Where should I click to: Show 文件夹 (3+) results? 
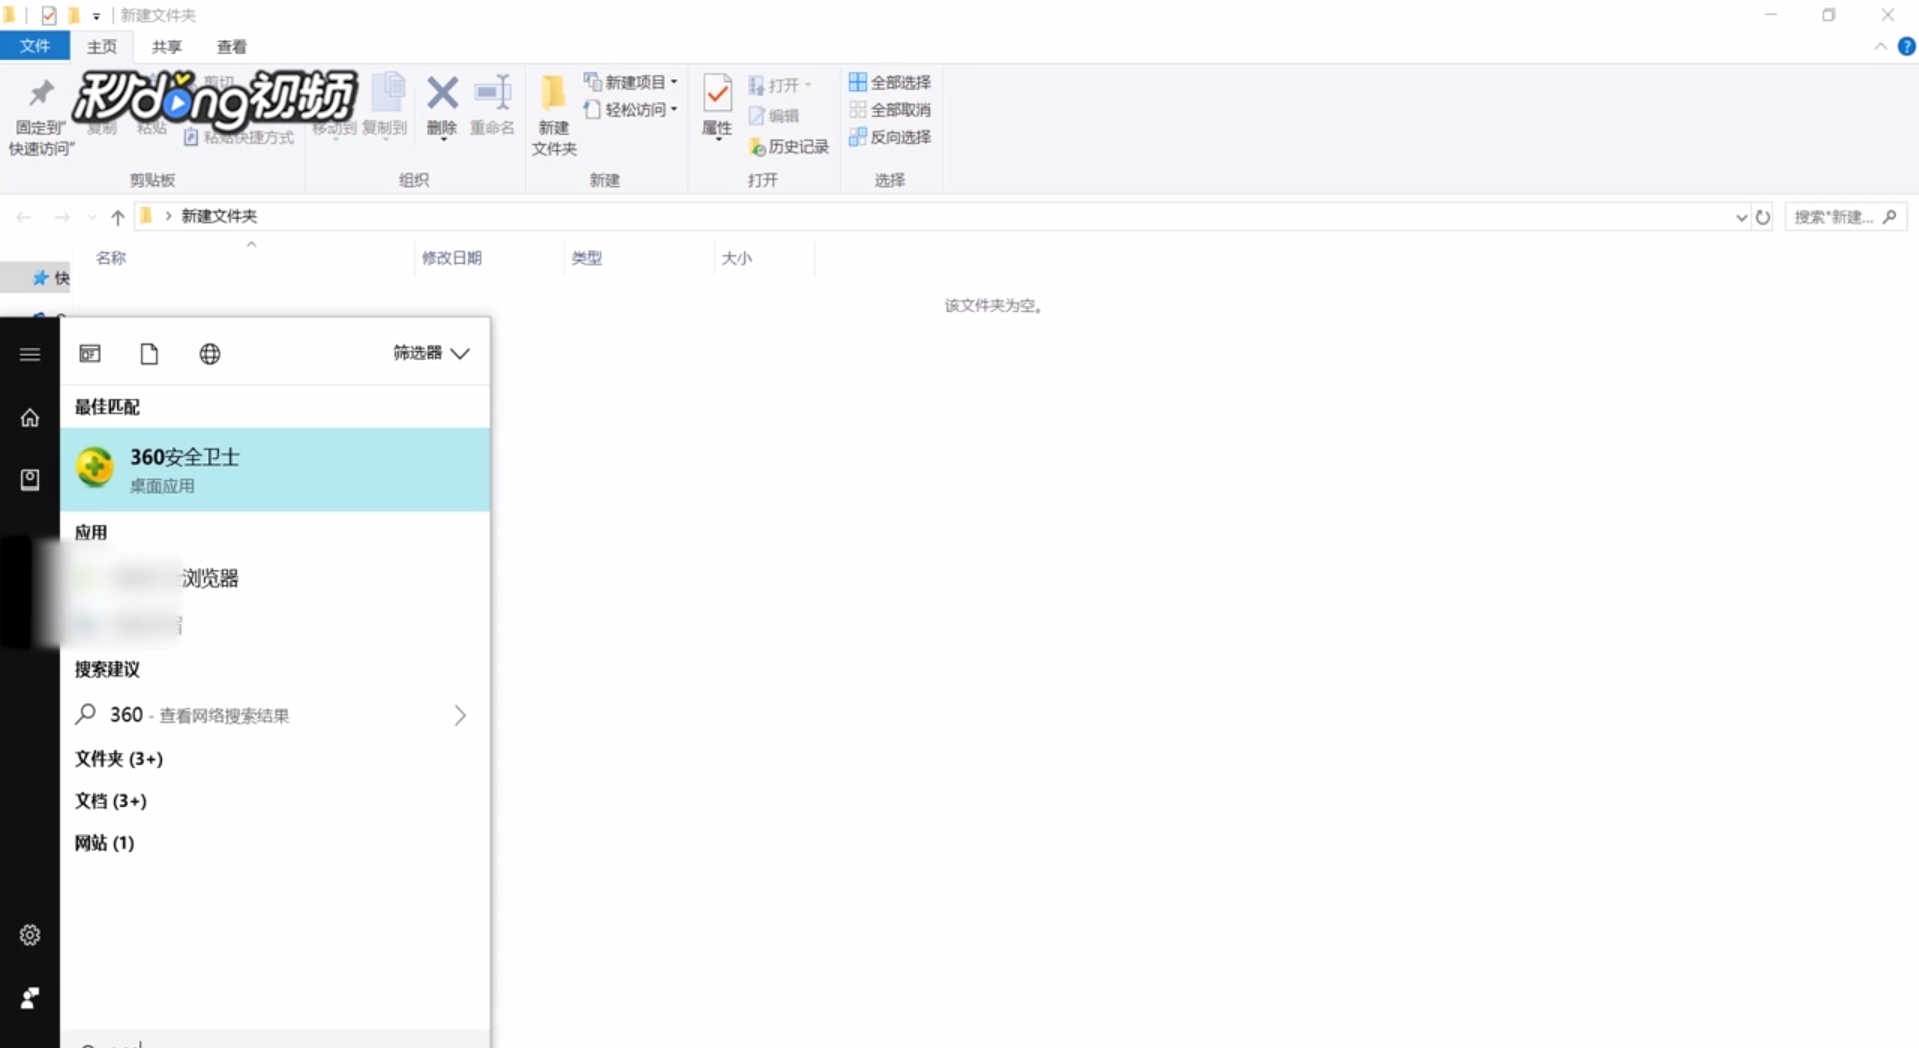119,759
